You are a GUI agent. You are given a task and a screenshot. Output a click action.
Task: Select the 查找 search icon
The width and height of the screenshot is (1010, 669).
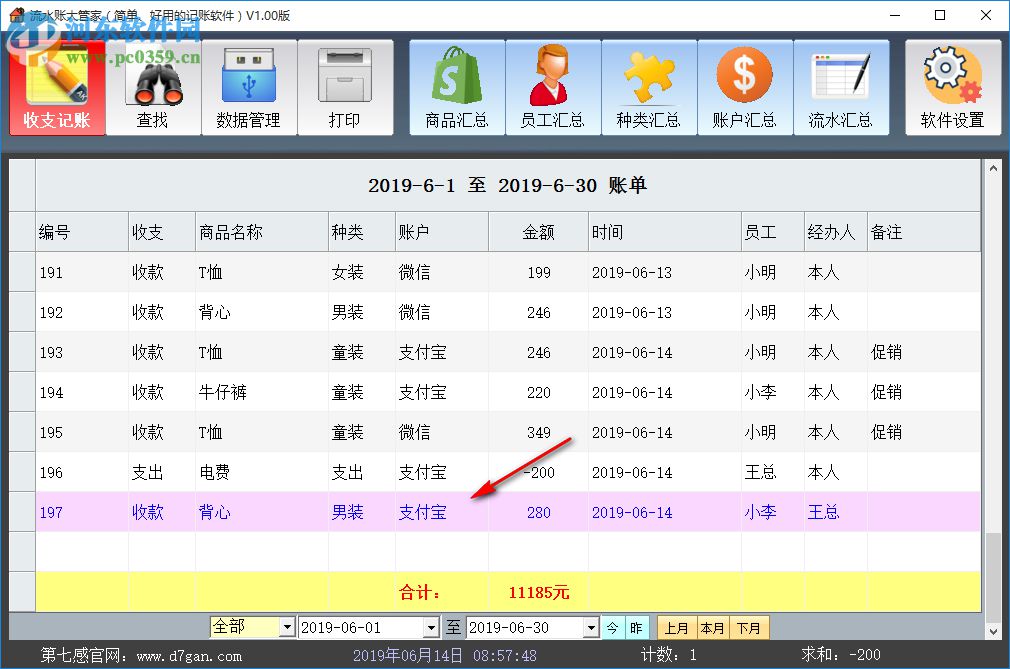point(153,87)
